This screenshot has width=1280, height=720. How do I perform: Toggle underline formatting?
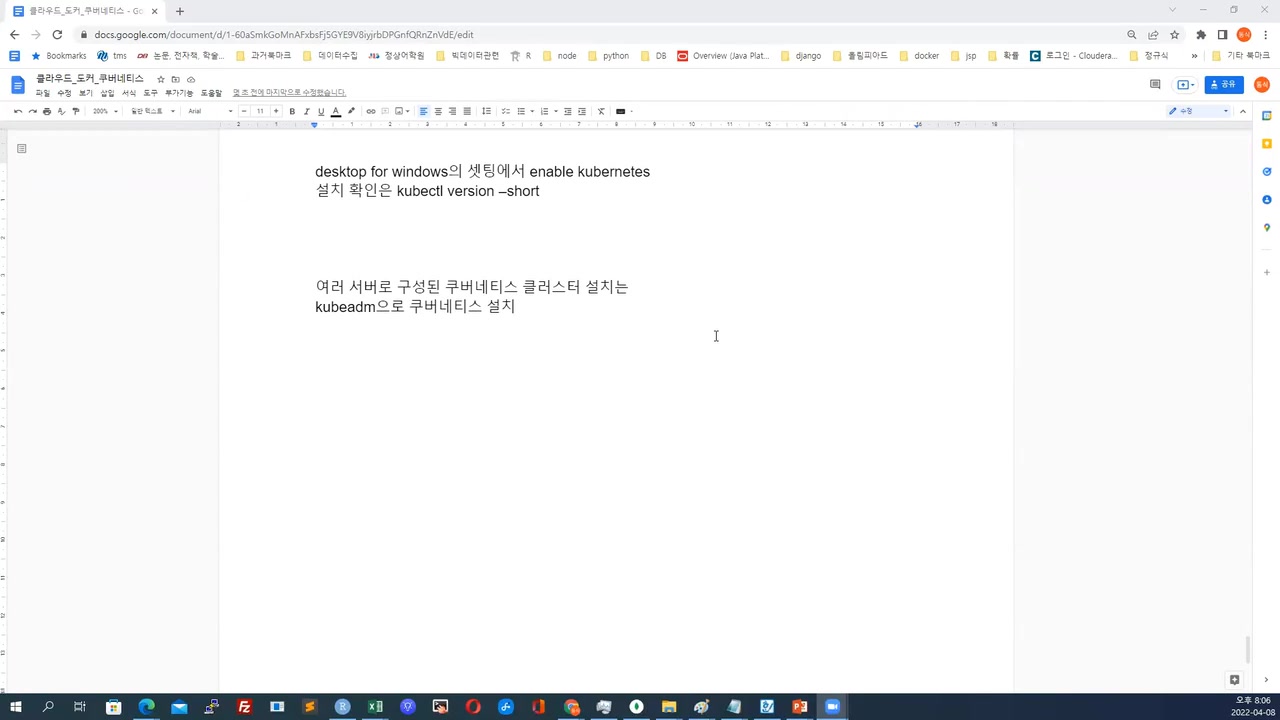click(320, 111)
